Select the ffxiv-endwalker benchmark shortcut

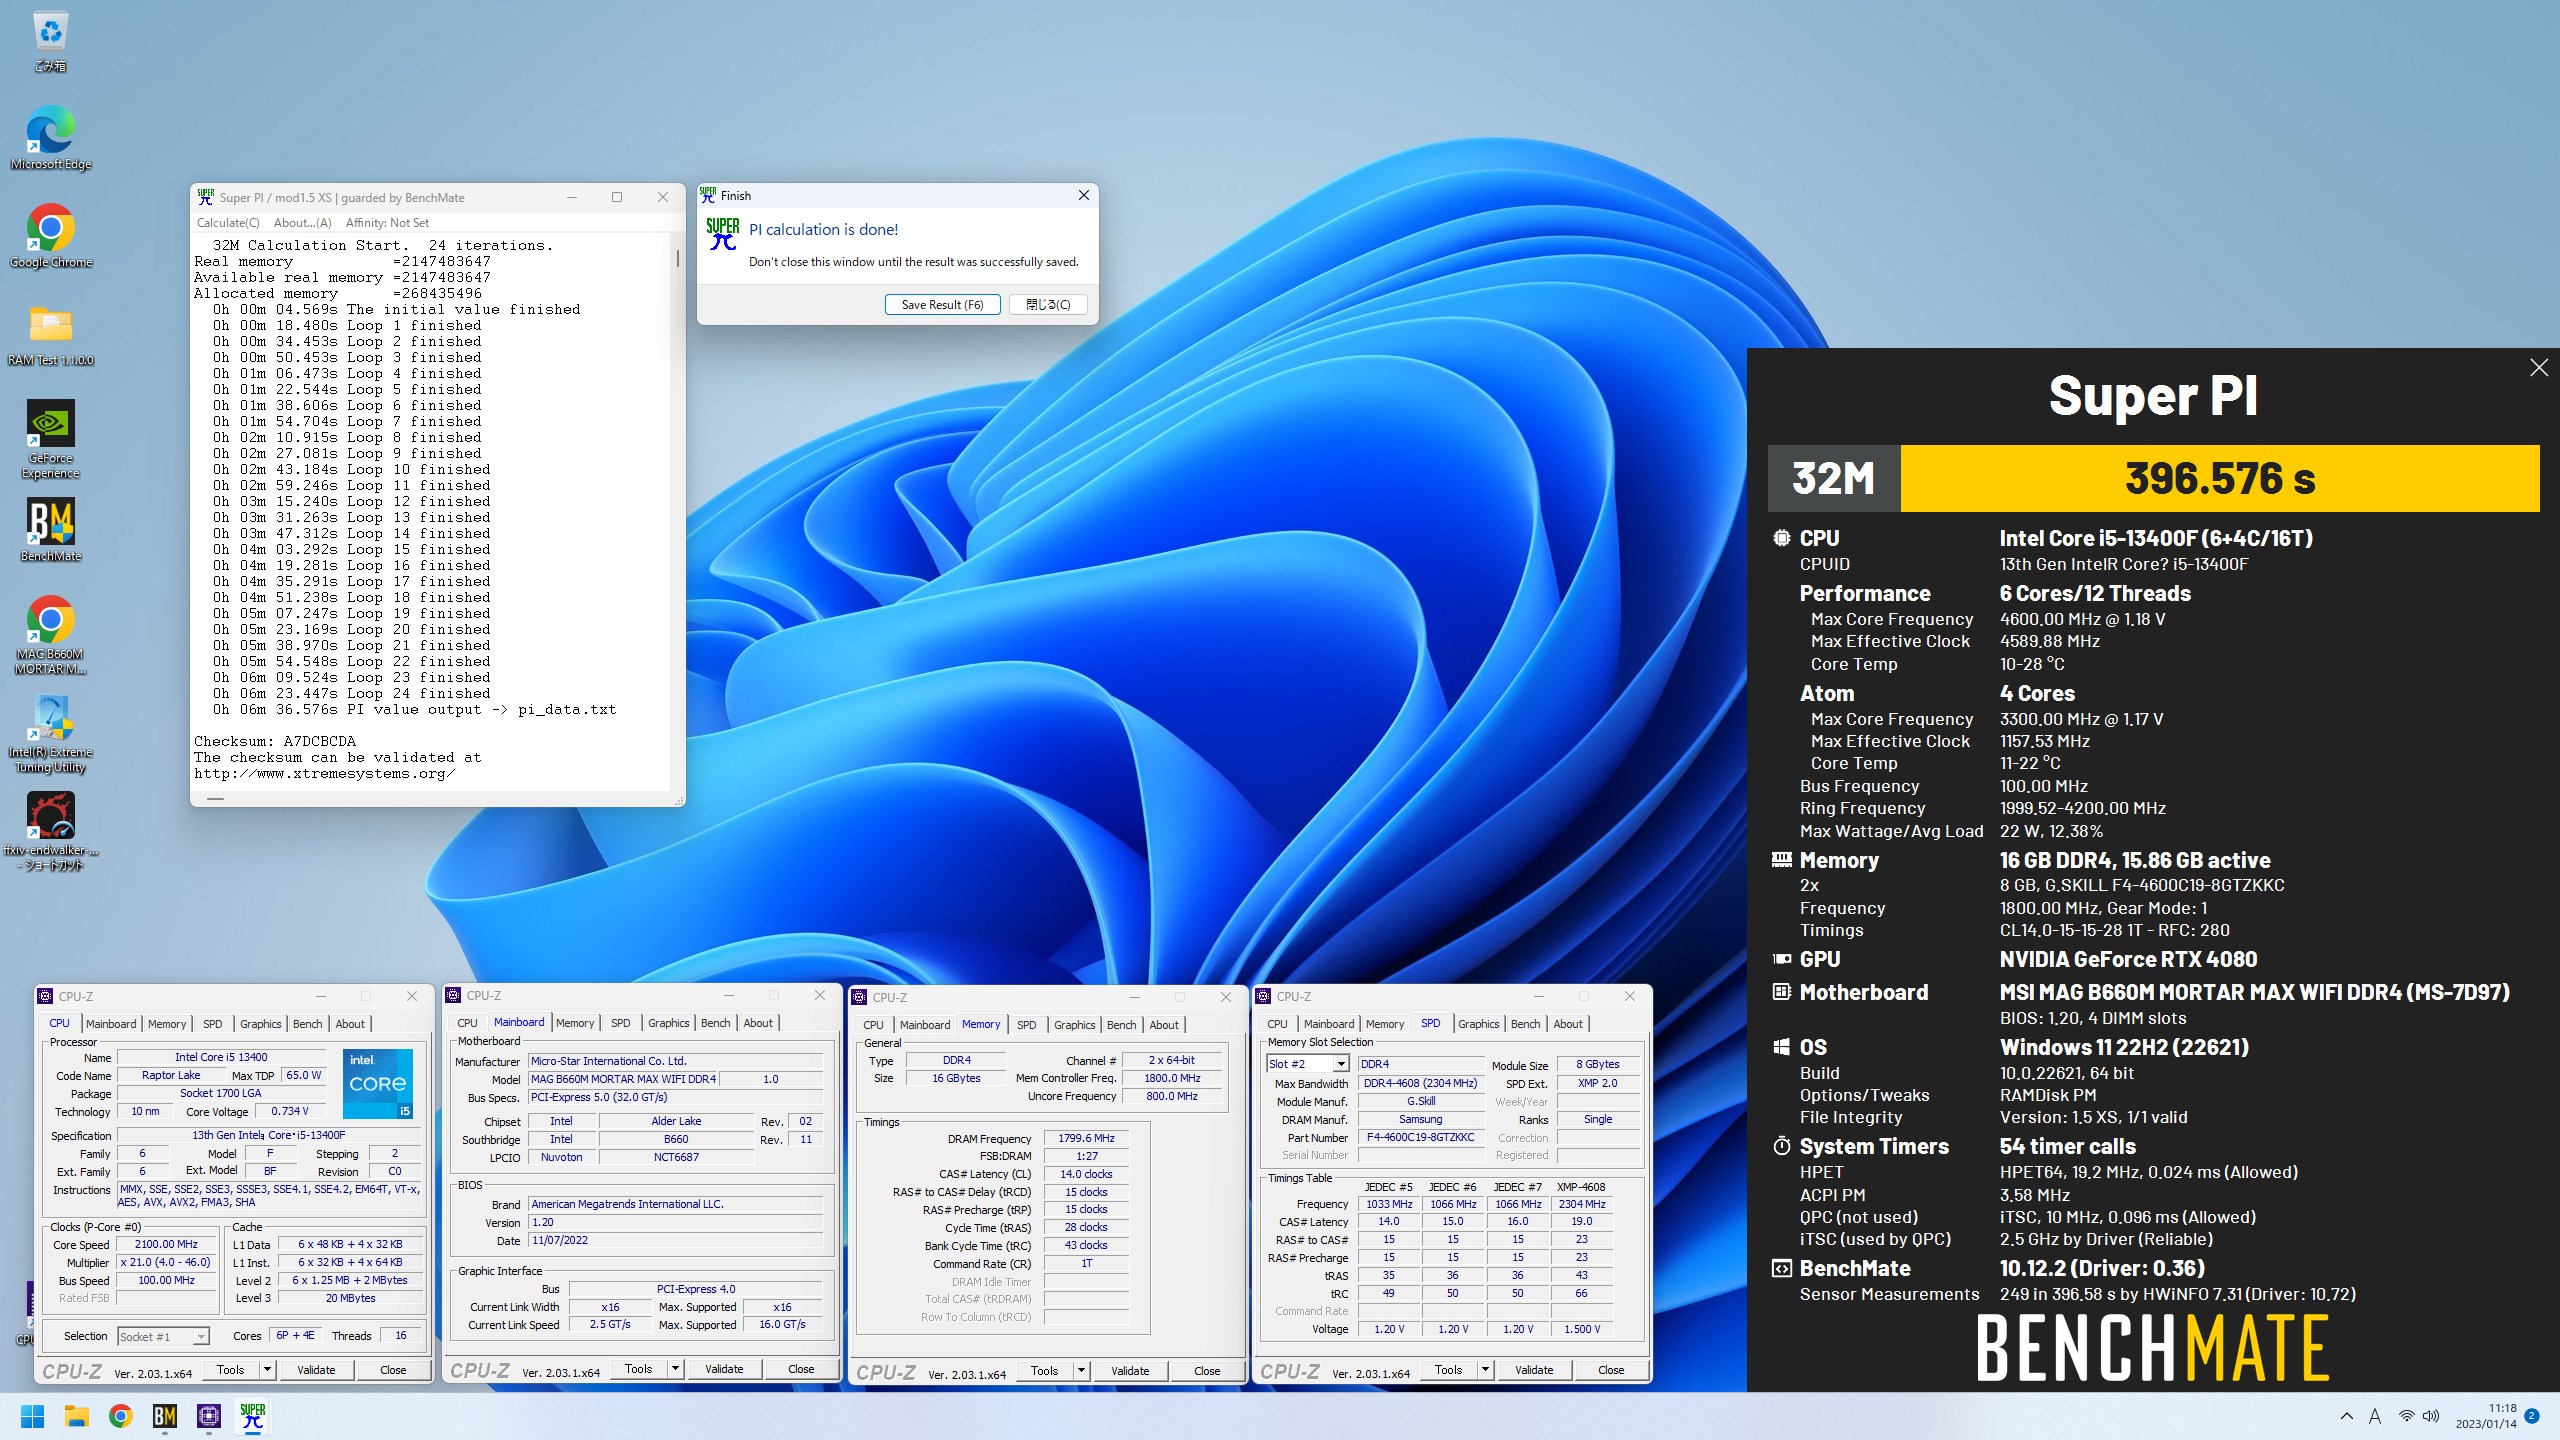[50, 831]
